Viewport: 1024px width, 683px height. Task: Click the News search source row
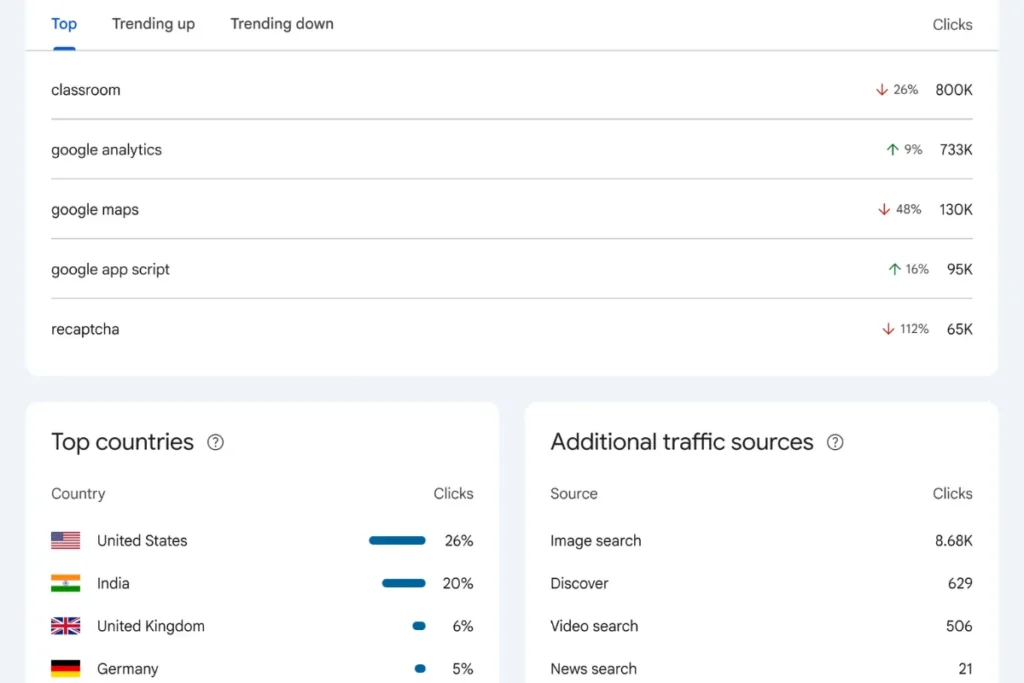pos(593,668)
